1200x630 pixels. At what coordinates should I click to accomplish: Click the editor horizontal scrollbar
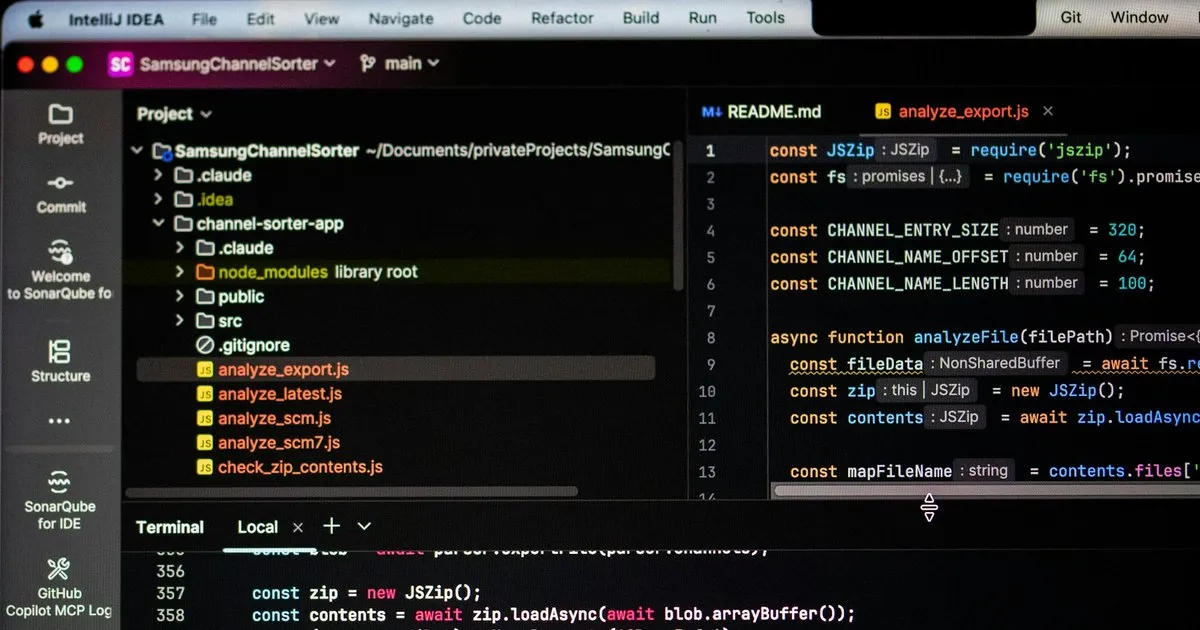(x=985, y=490)
